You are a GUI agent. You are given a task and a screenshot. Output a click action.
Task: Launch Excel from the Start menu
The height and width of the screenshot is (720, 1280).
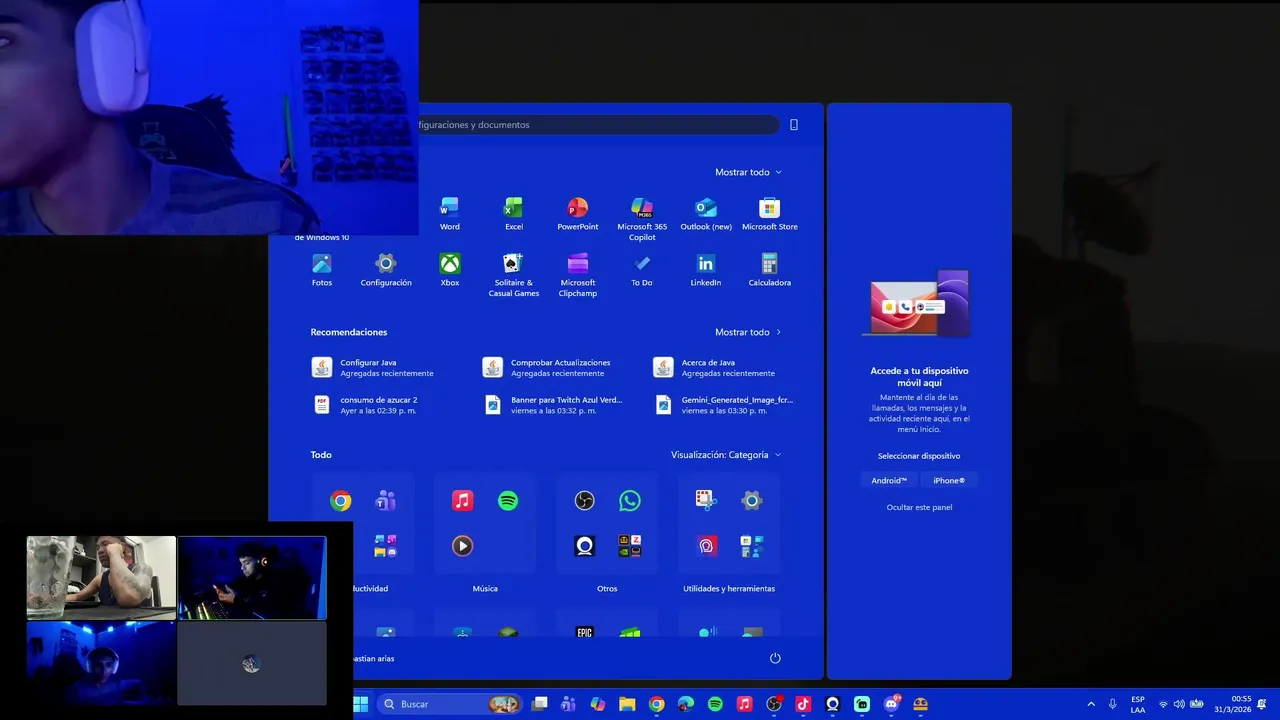tap(513, 214)
